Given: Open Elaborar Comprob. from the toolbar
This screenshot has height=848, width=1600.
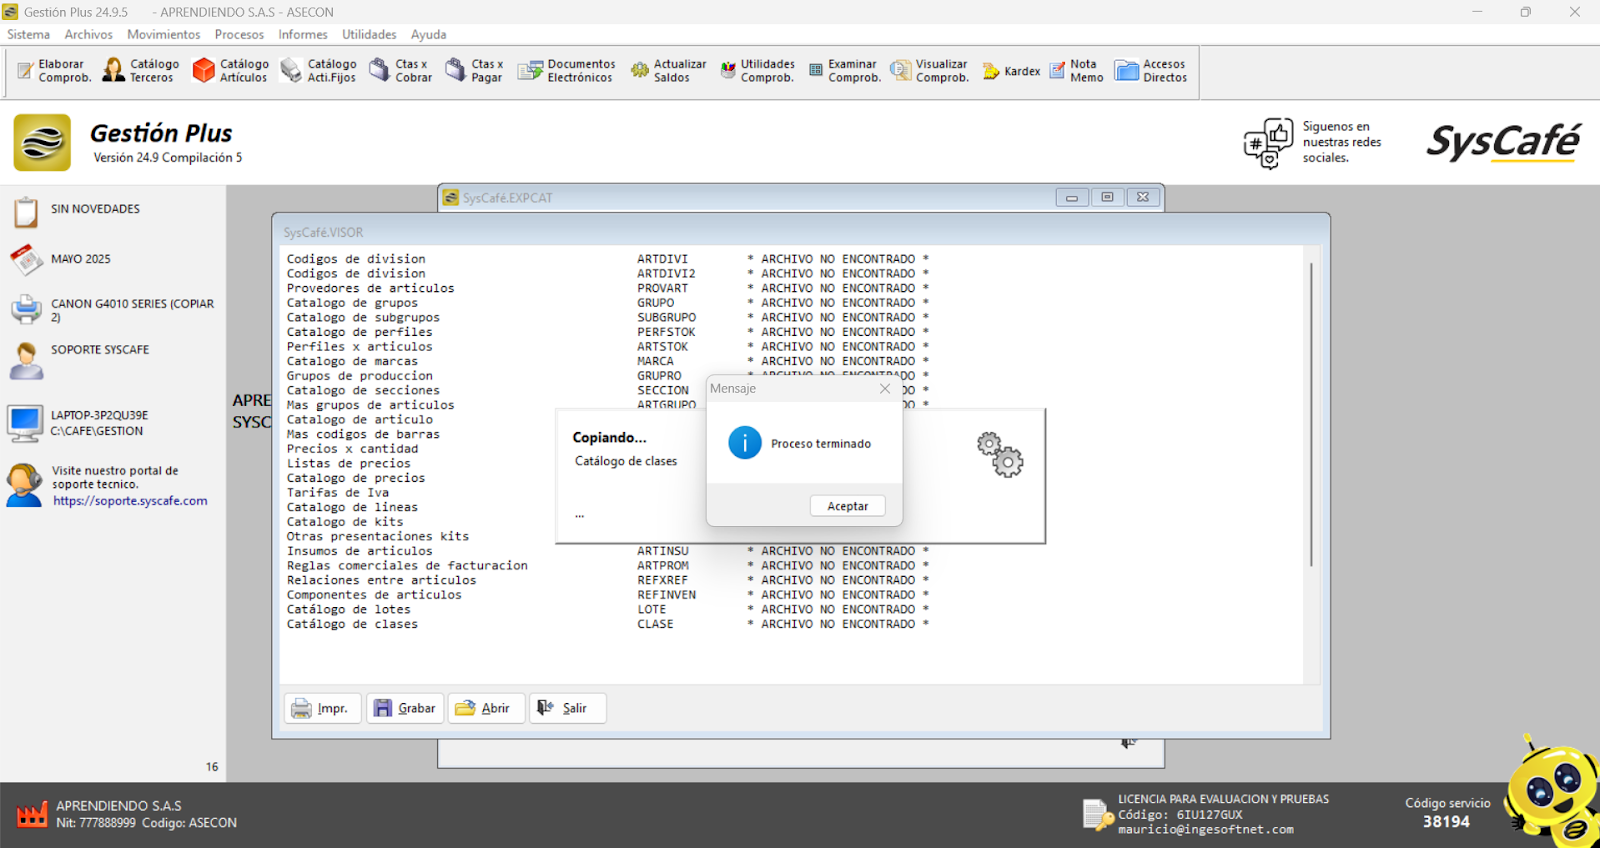Looking at the screenshot, I should (x=54, y=71).
